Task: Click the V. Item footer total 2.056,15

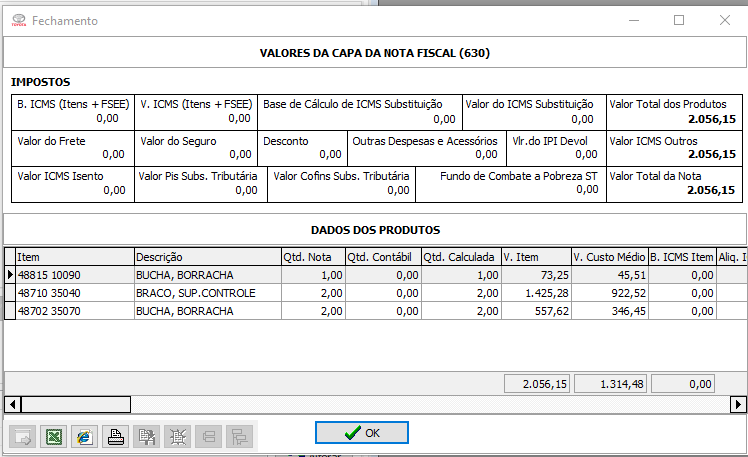Action: pos(537,384)
